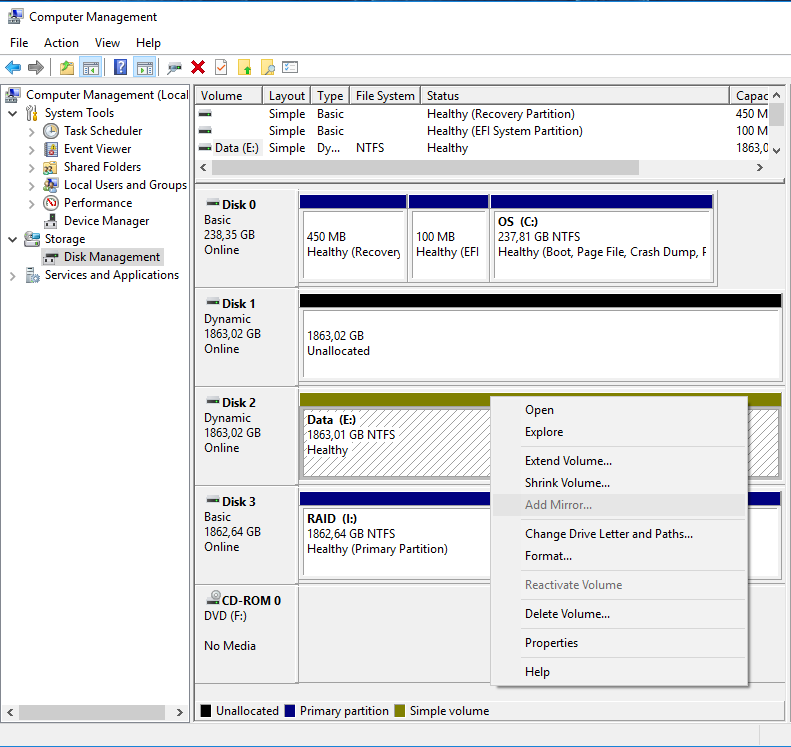Click the Local Users and Groups icon
Screen dimensions: 791x747
pyautogui.click(x=50, y=185)
